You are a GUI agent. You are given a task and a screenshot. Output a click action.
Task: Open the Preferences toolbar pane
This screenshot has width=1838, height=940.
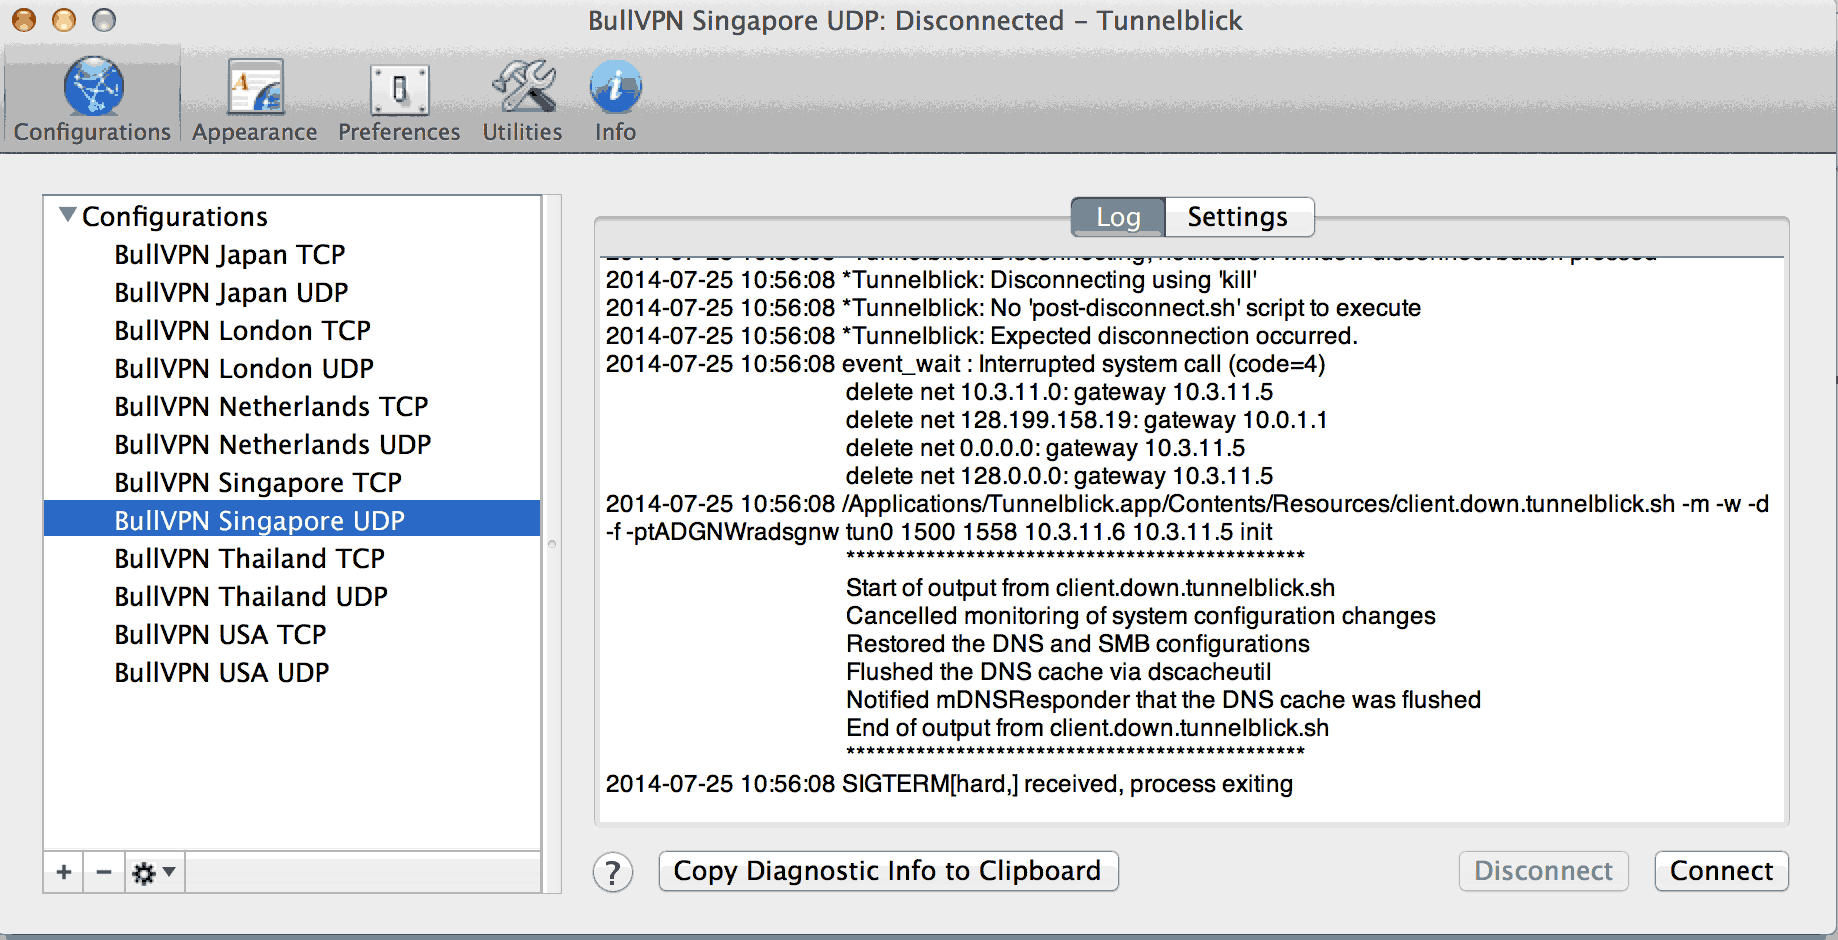(399, 100)
